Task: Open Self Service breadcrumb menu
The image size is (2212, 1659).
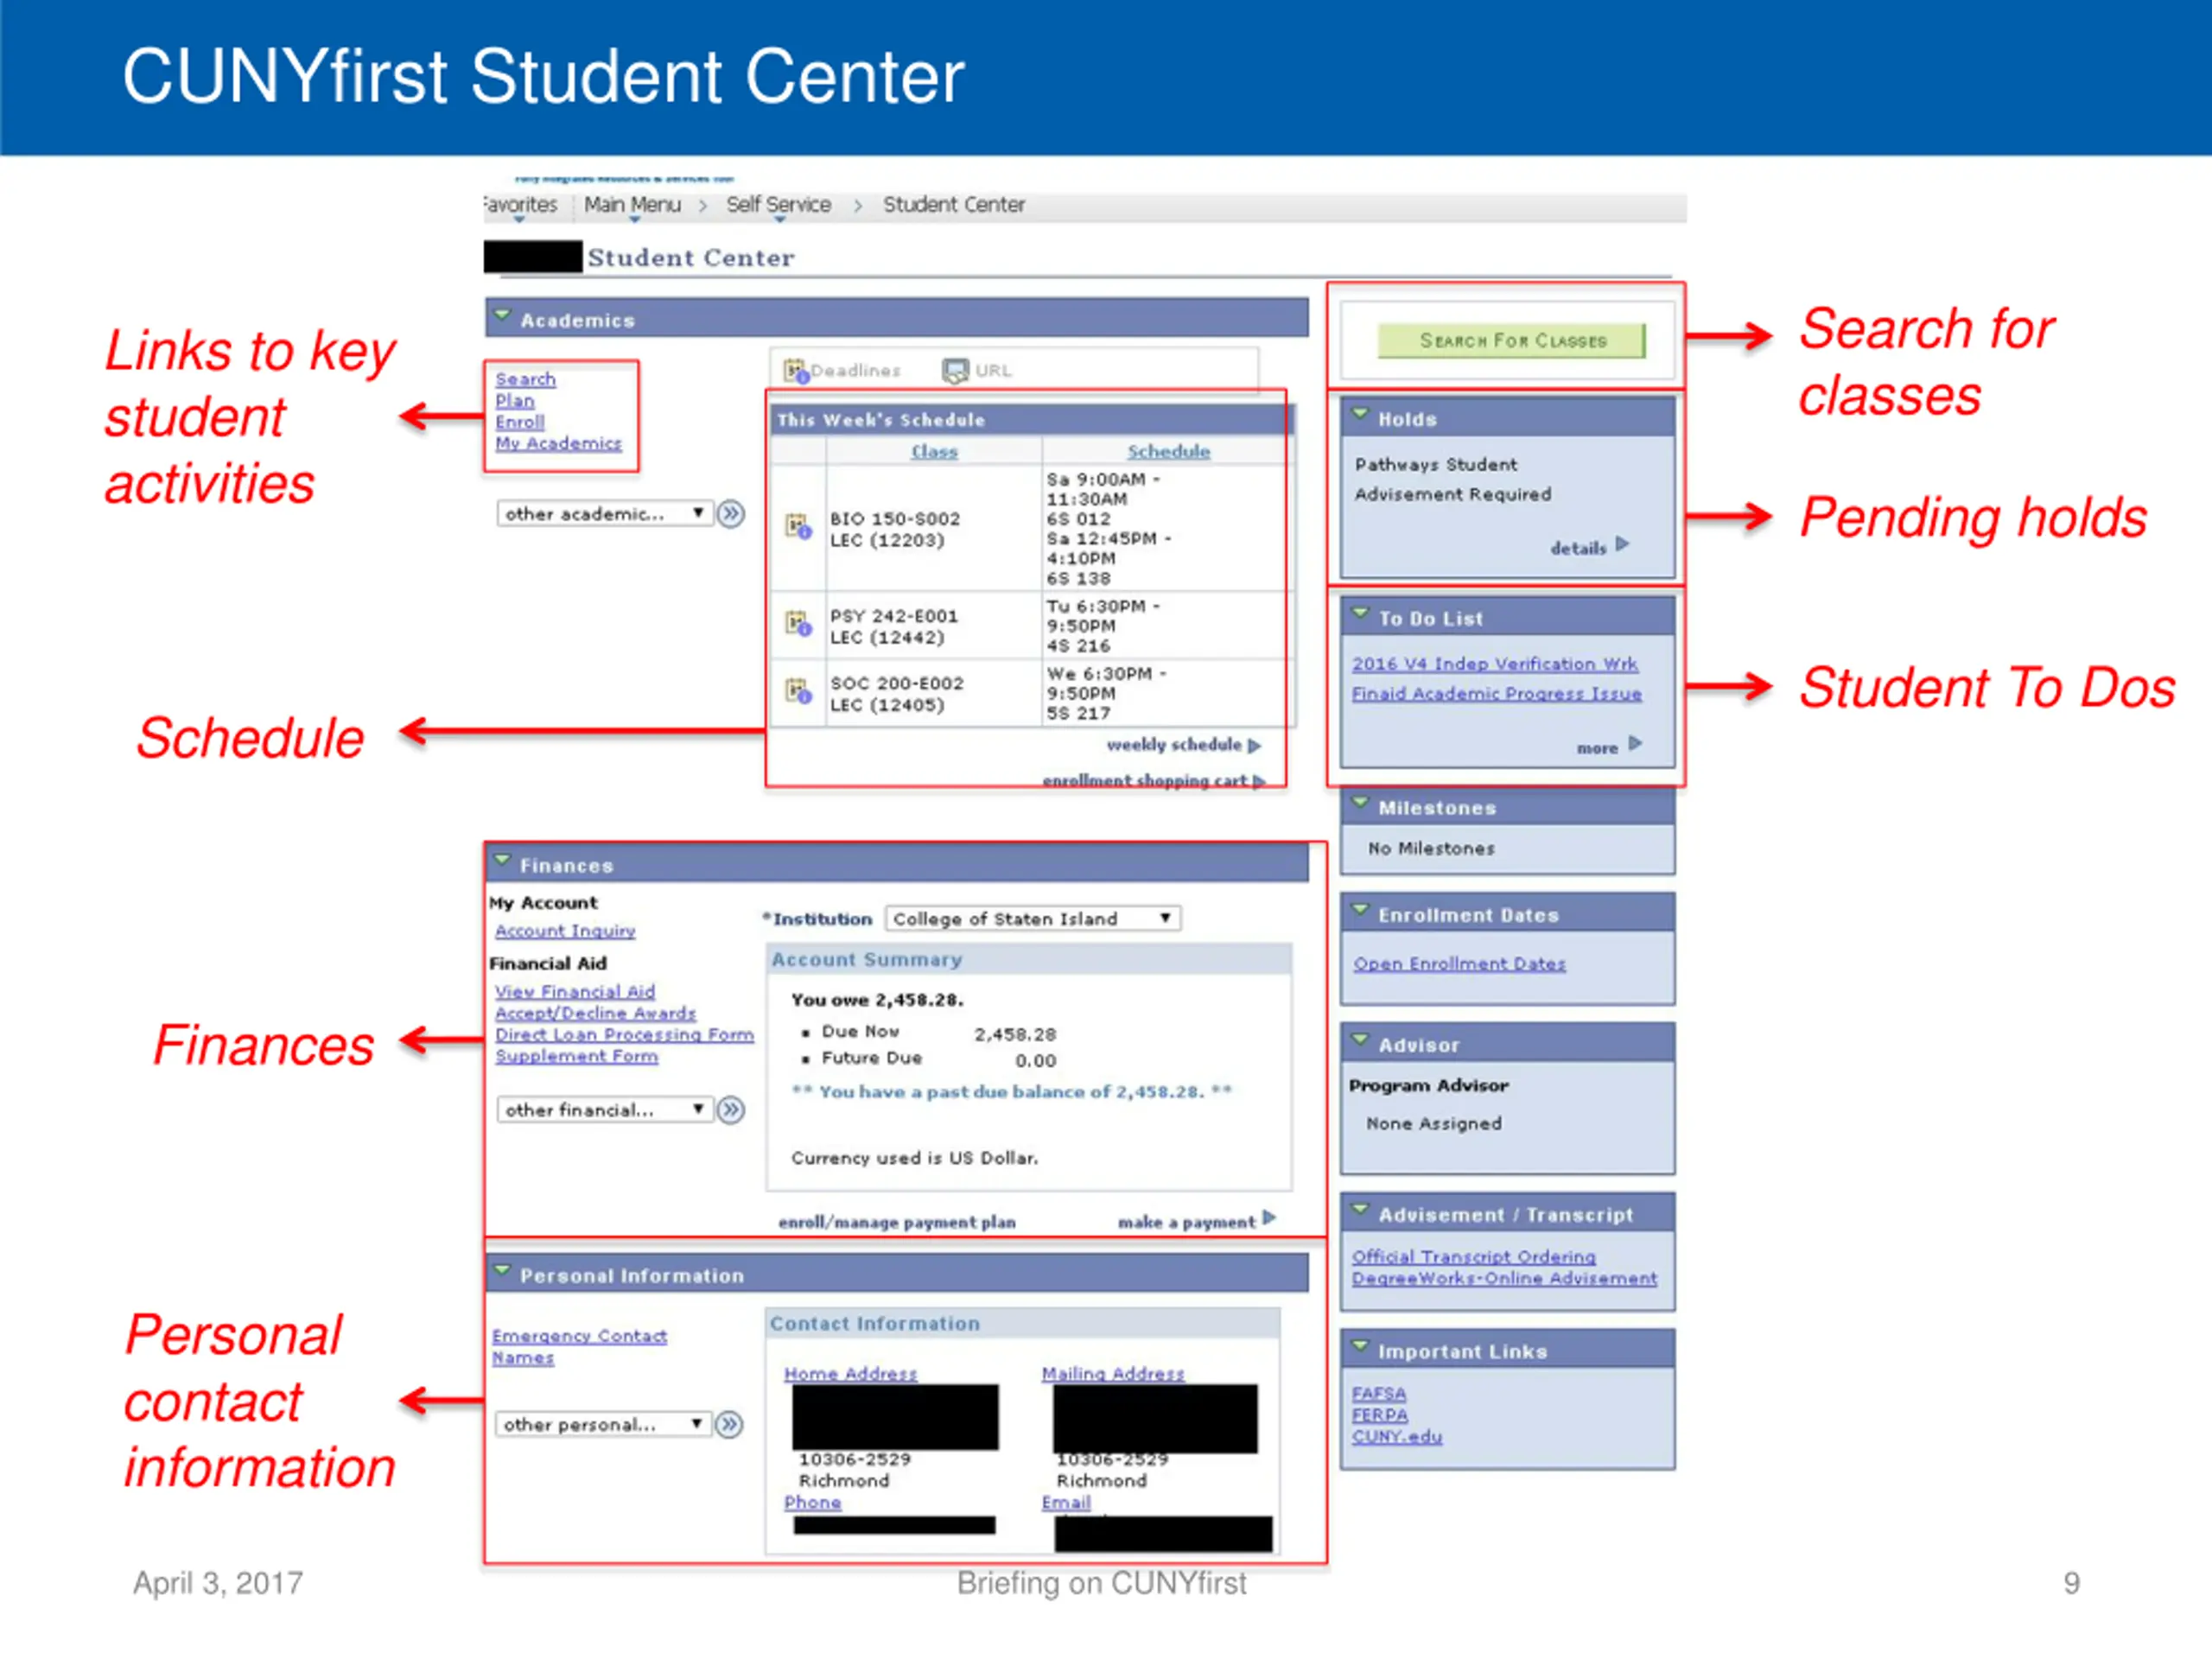Action: coord(778,205)
